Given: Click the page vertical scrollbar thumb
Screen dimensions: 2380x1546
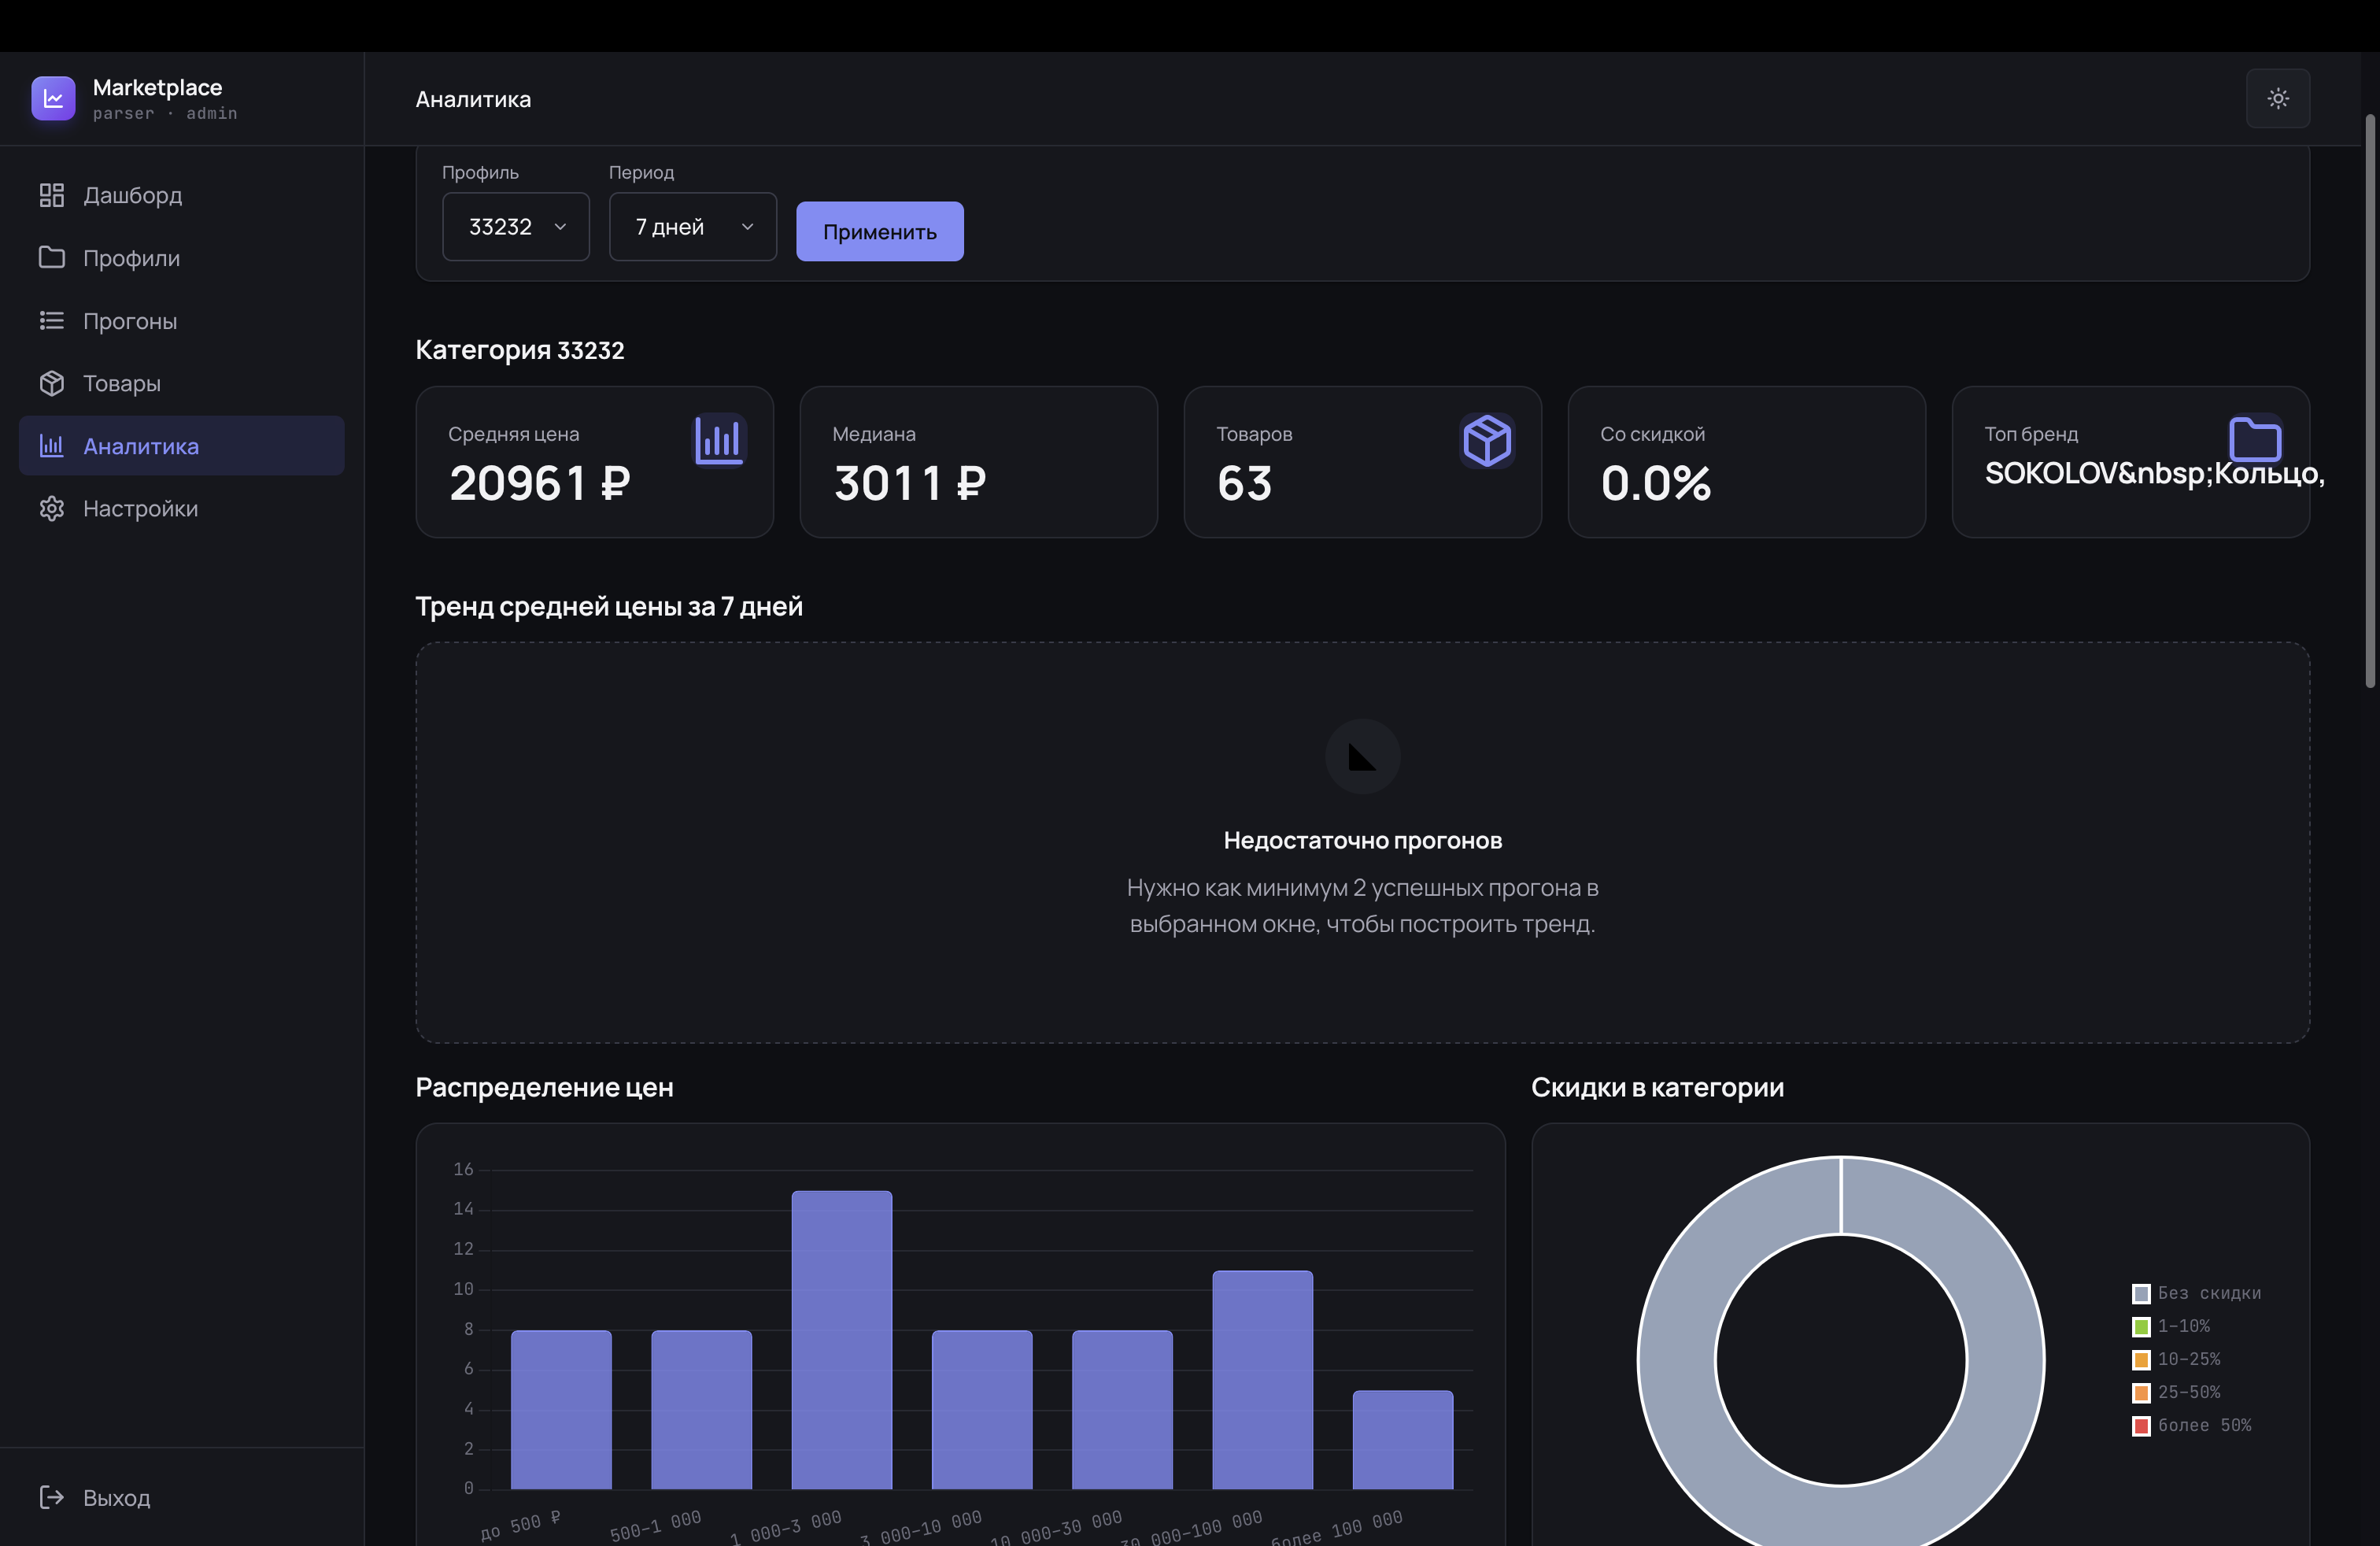Looking at the screenshot, I should coord(2370,400).
